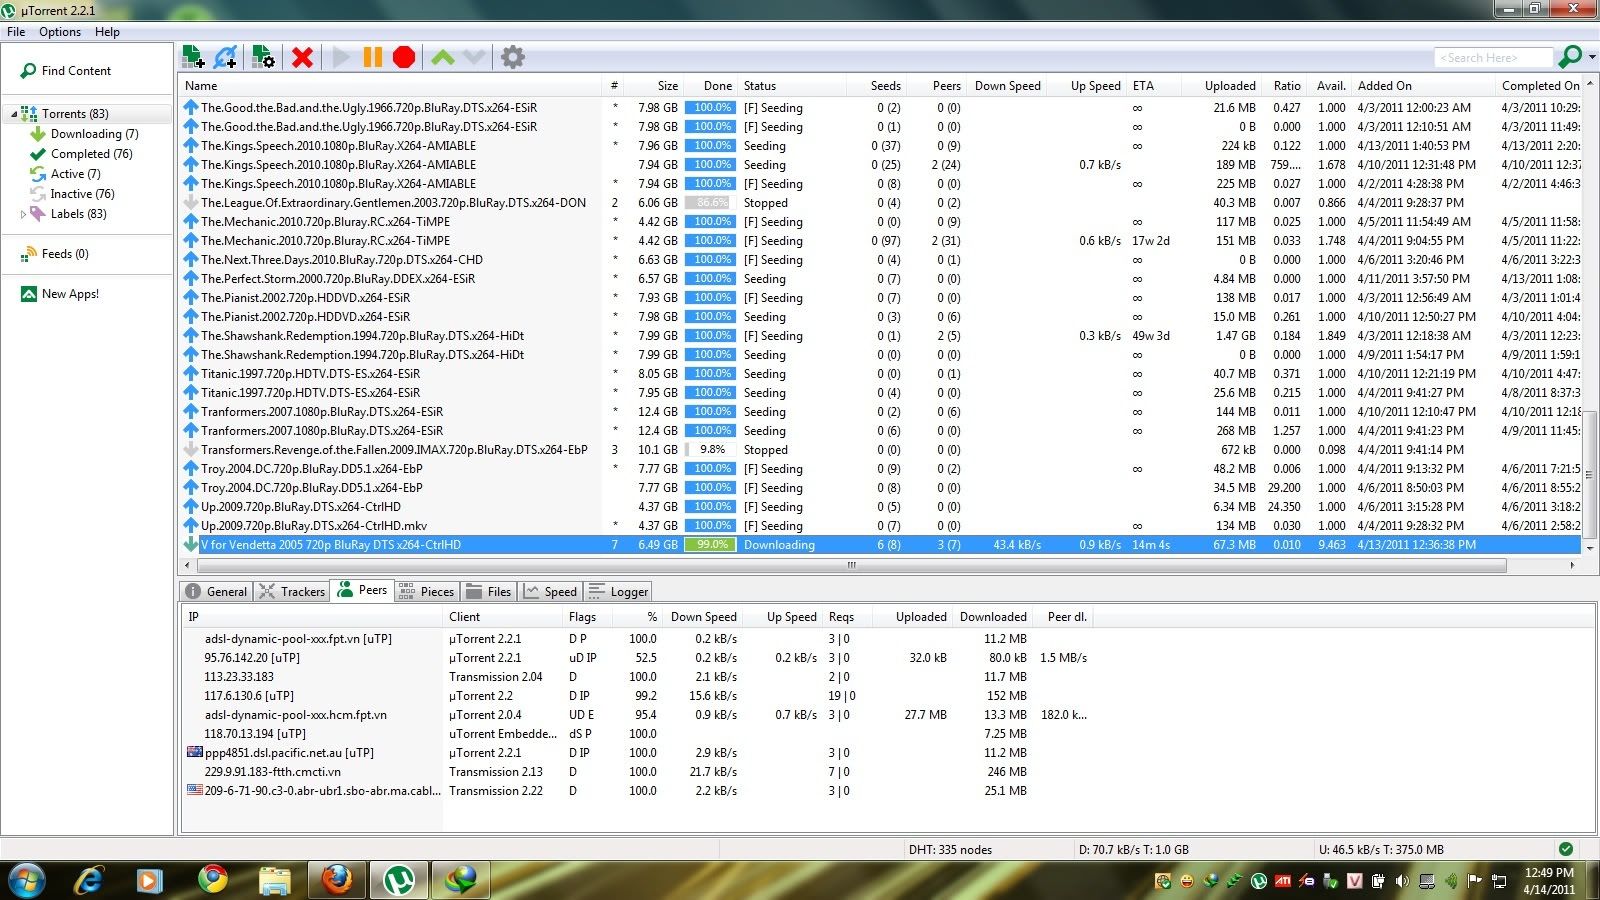
Task: Click the red Stop torrent icon
Action: click(404, 57)
